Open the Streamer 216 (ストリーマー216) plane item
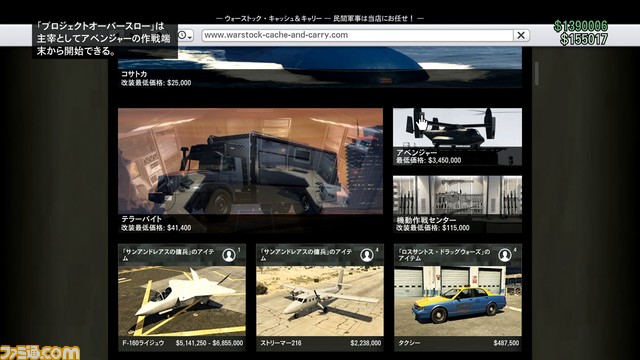The width and height of the screenshot is (640, 360). click(320, 298)
